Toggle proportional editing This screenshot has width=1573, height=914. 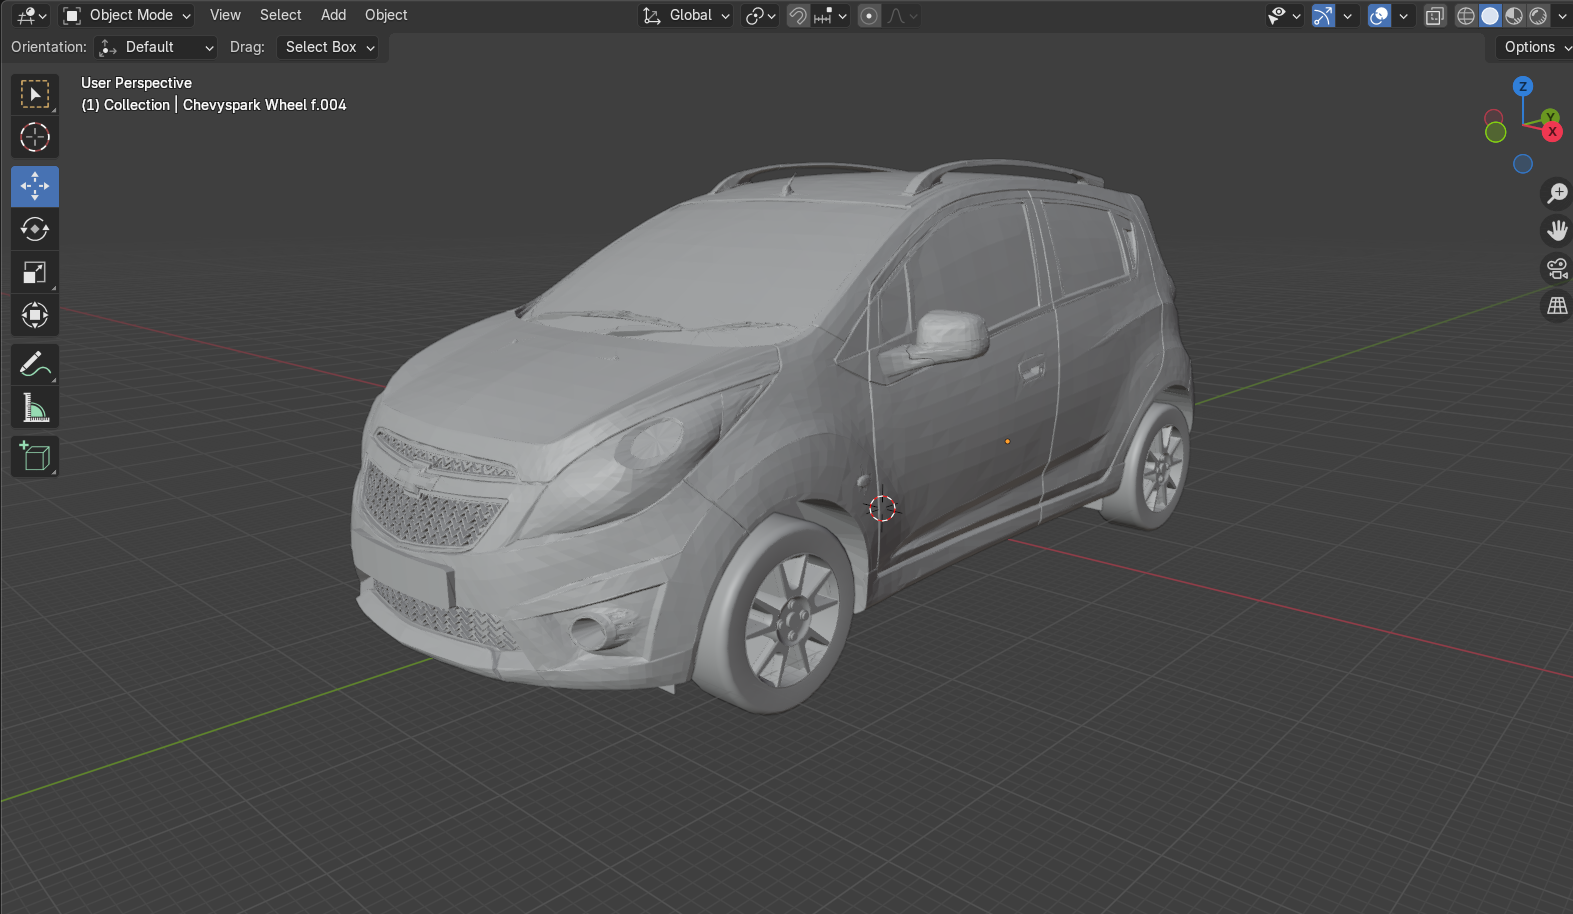click(x=870, y=16)
